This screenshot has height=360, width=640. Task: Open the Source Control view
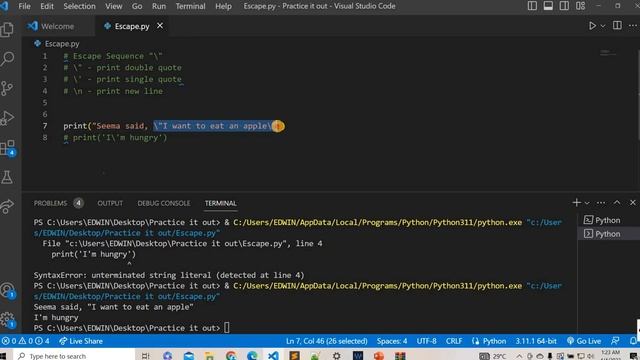coord(7,88)
